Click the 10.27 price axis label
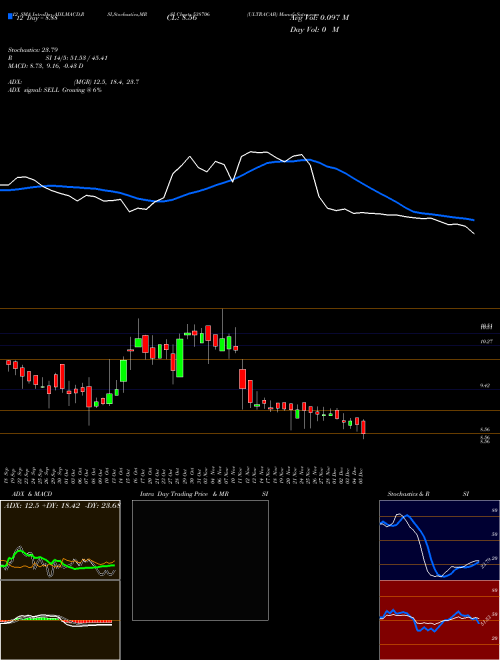The height and width of the screenshot is (660, 500). [486, 342]
